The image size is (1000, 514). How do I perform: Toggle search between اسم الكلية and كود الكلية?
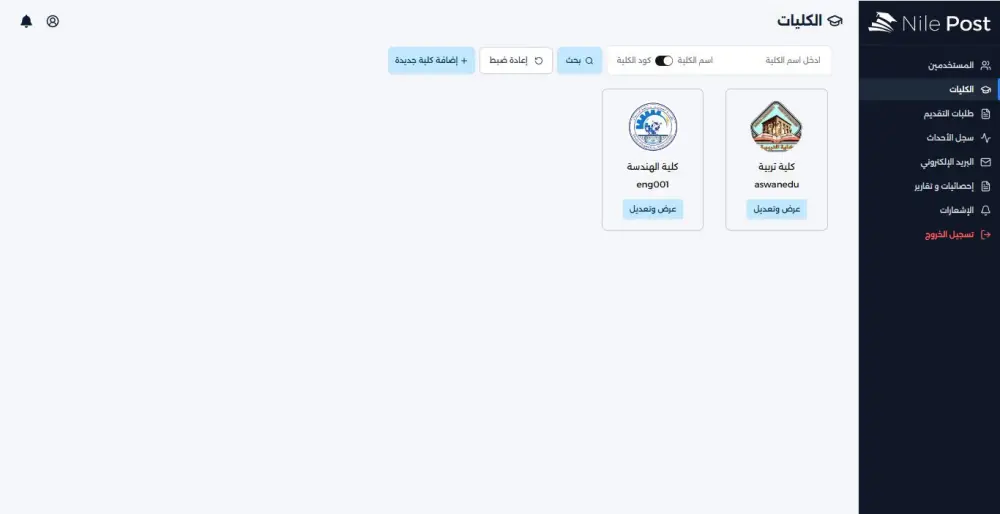coord(664,61)
